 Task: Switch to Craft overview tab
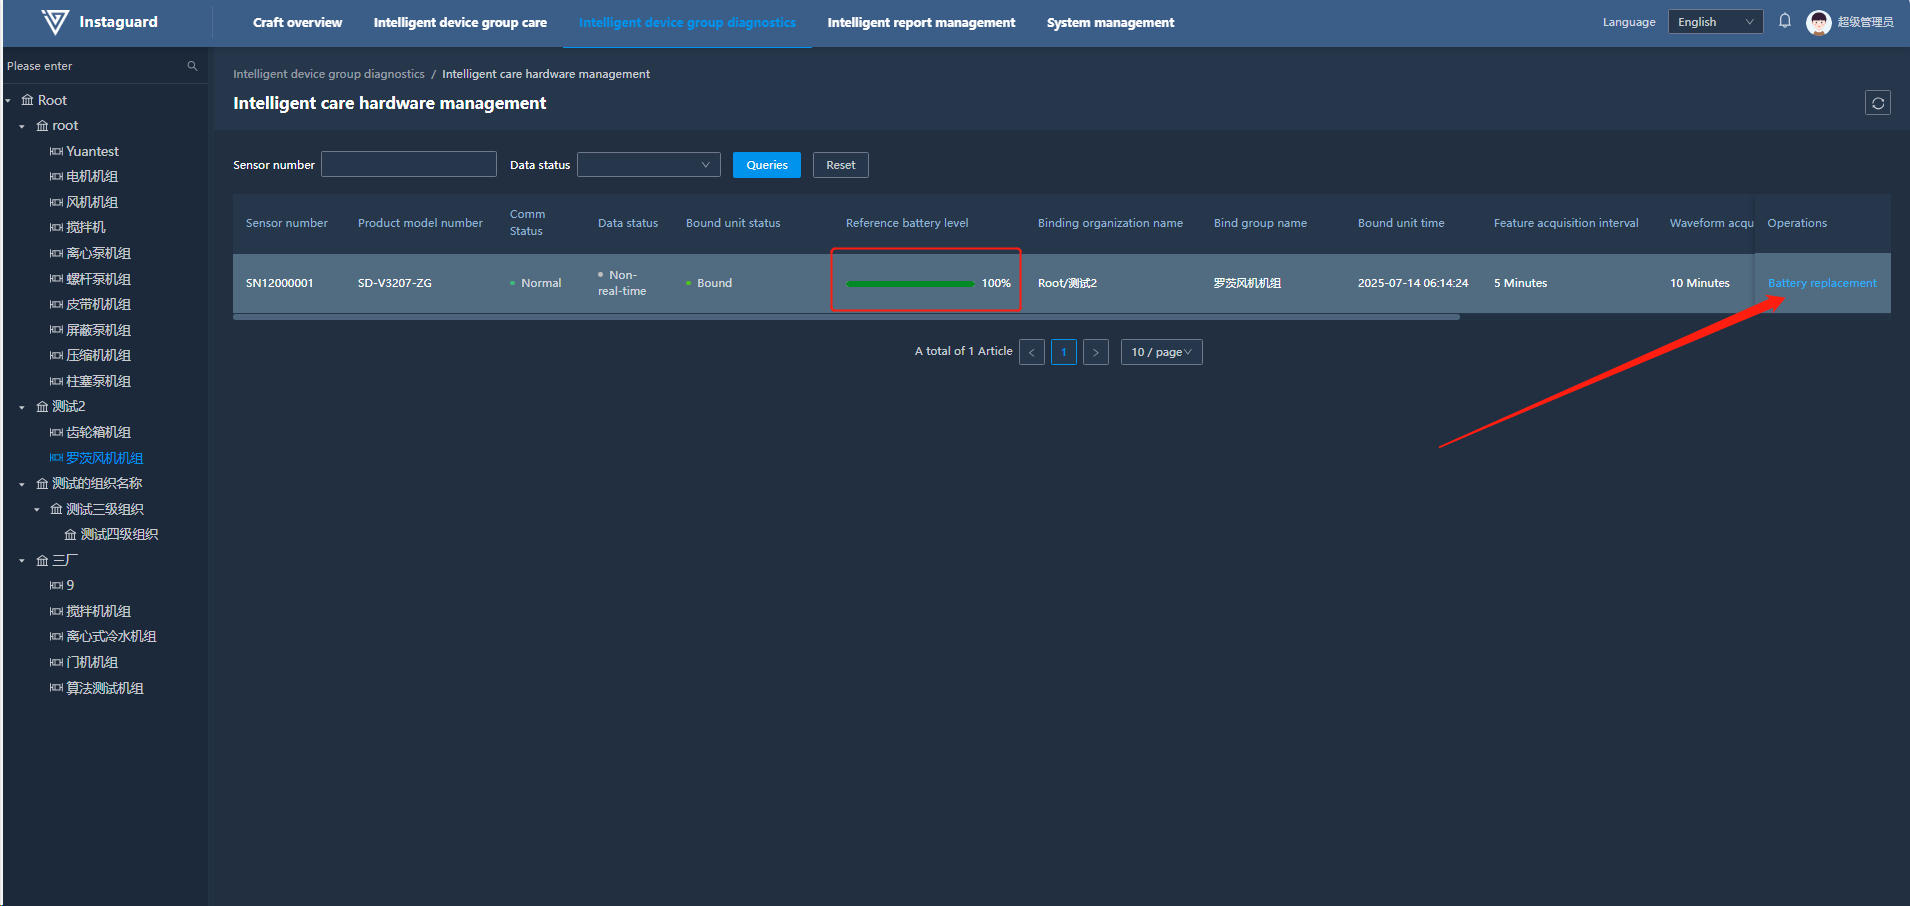[x=297, y=22]
